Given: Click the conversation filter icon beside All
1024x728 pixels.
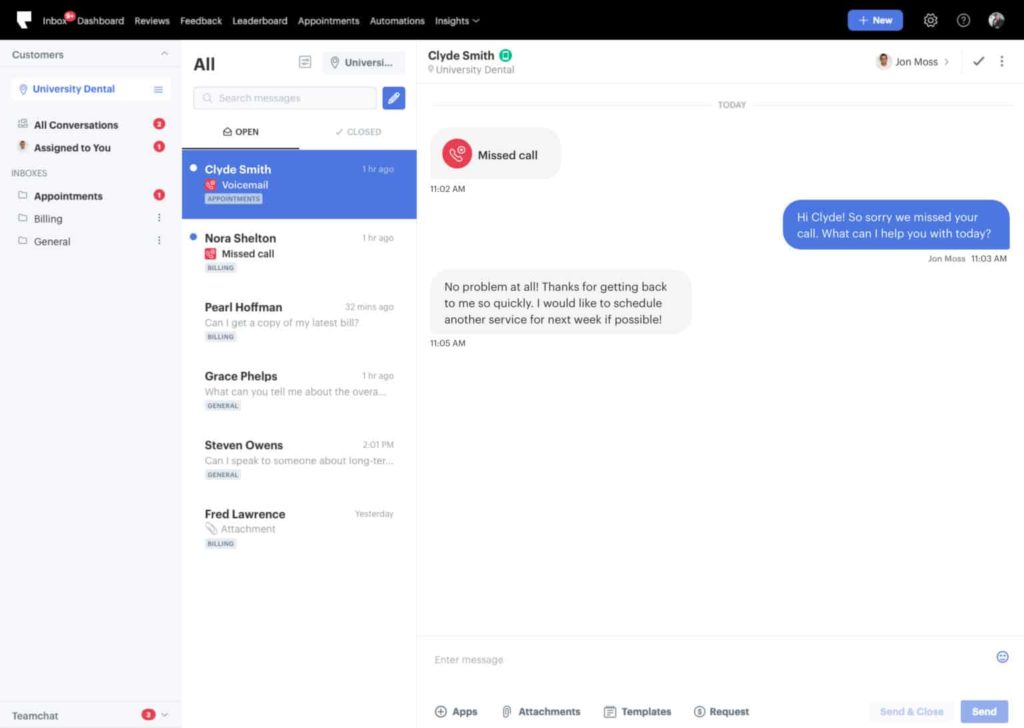Looking at the screenshot, I should 305,62.
